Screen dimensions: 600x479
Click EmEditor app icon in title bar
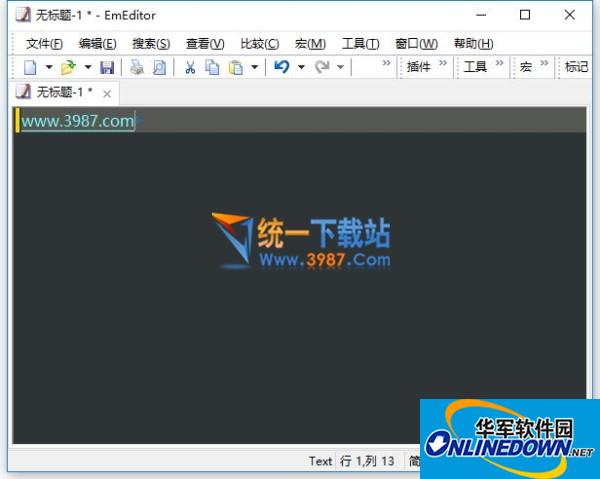click(23, 15)
